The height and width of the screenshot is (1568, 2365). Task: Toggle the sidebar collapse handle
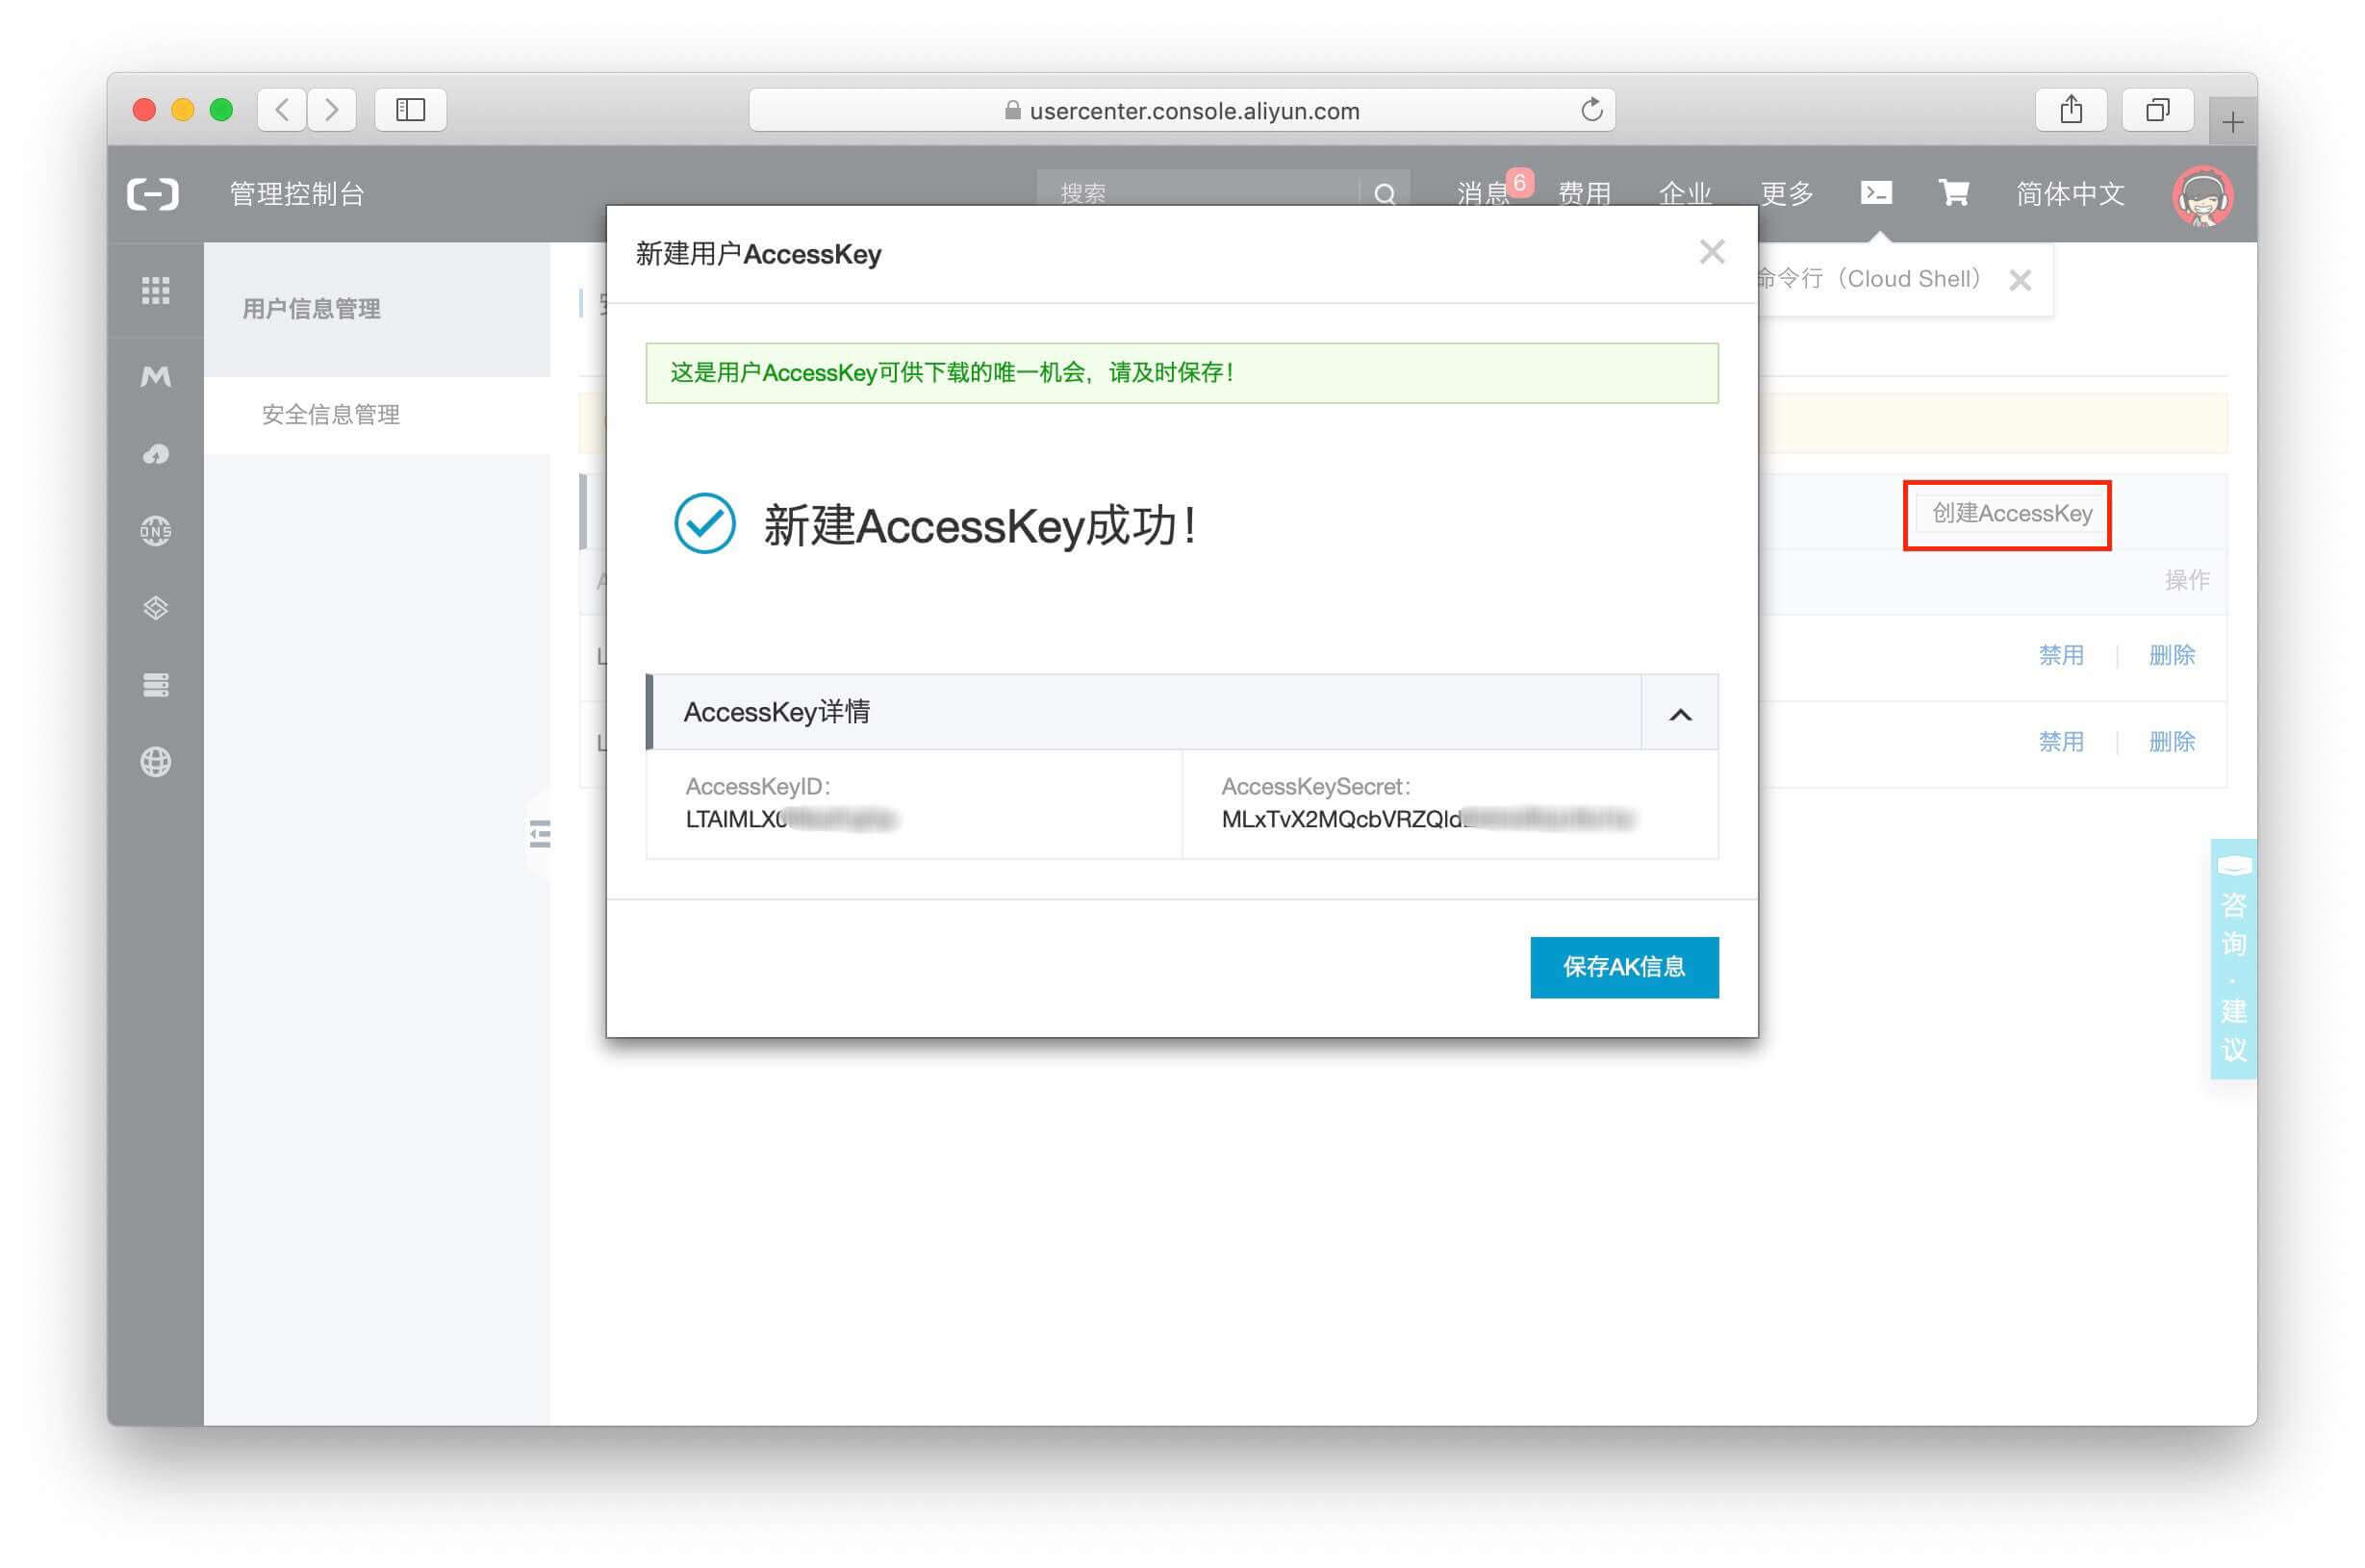pos(539,833)
